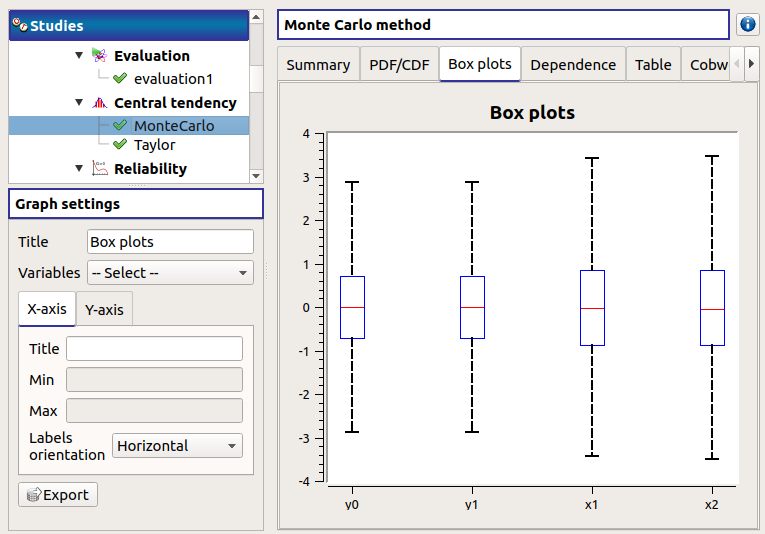765x534 pixels.
Task: Collapse the Evaluation tree node
Action: 79,56
